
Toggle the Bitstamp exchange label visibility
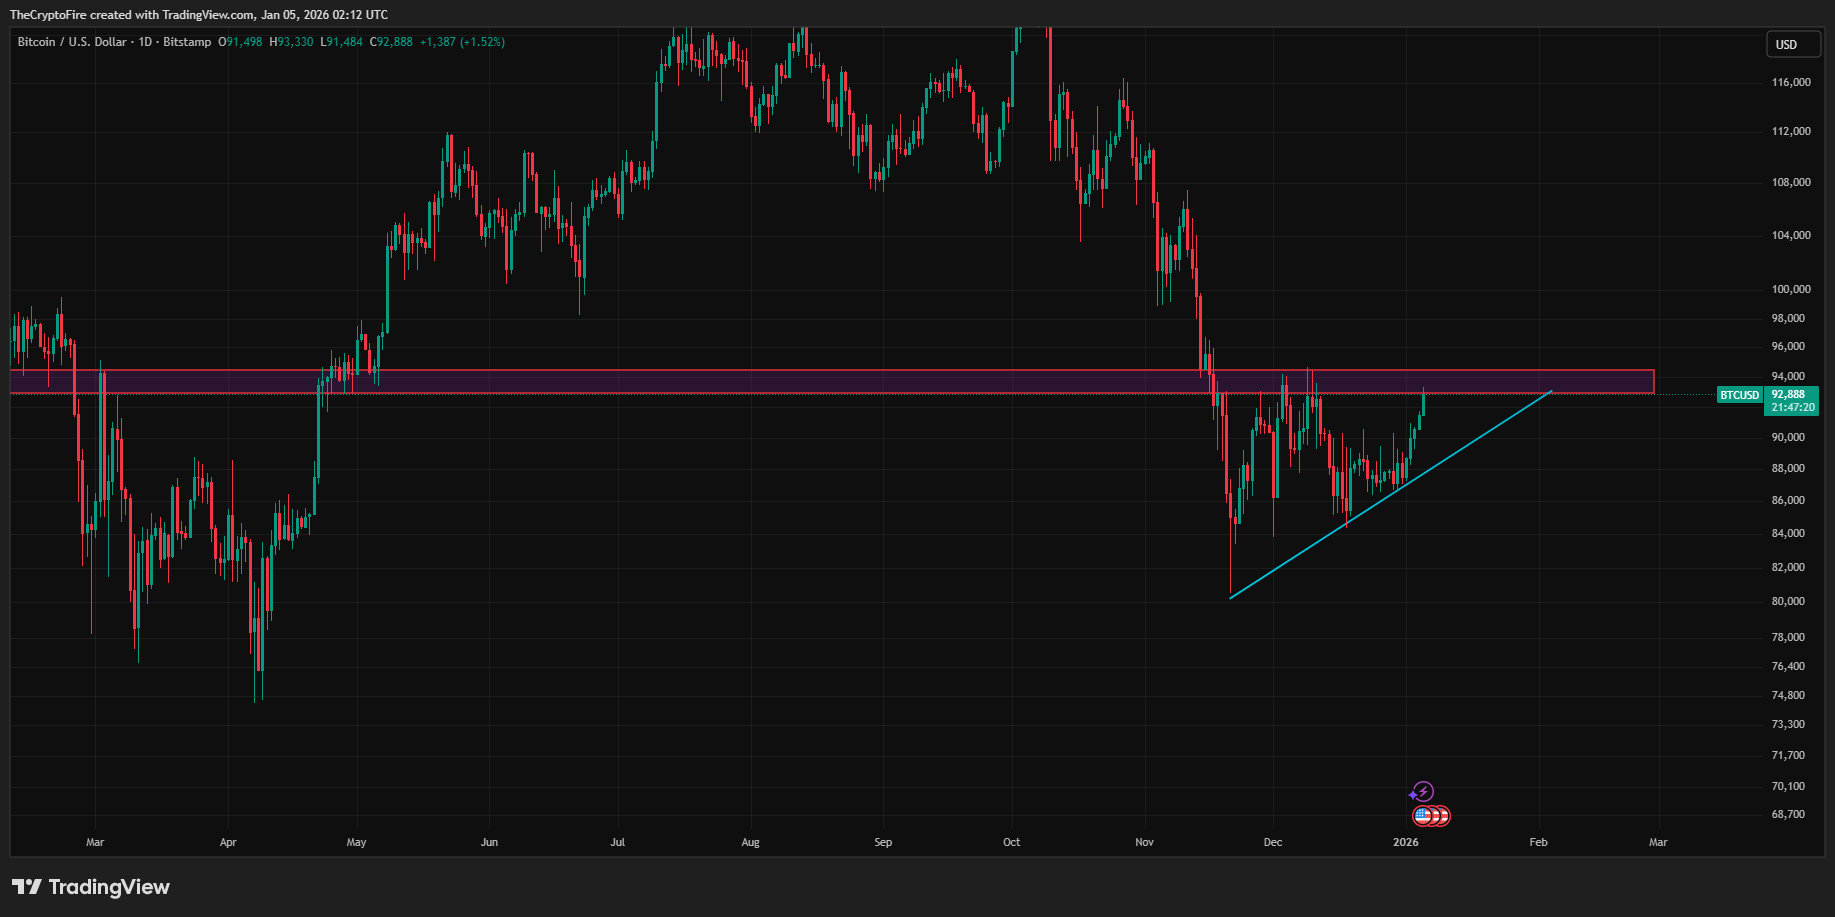point(186,42)
